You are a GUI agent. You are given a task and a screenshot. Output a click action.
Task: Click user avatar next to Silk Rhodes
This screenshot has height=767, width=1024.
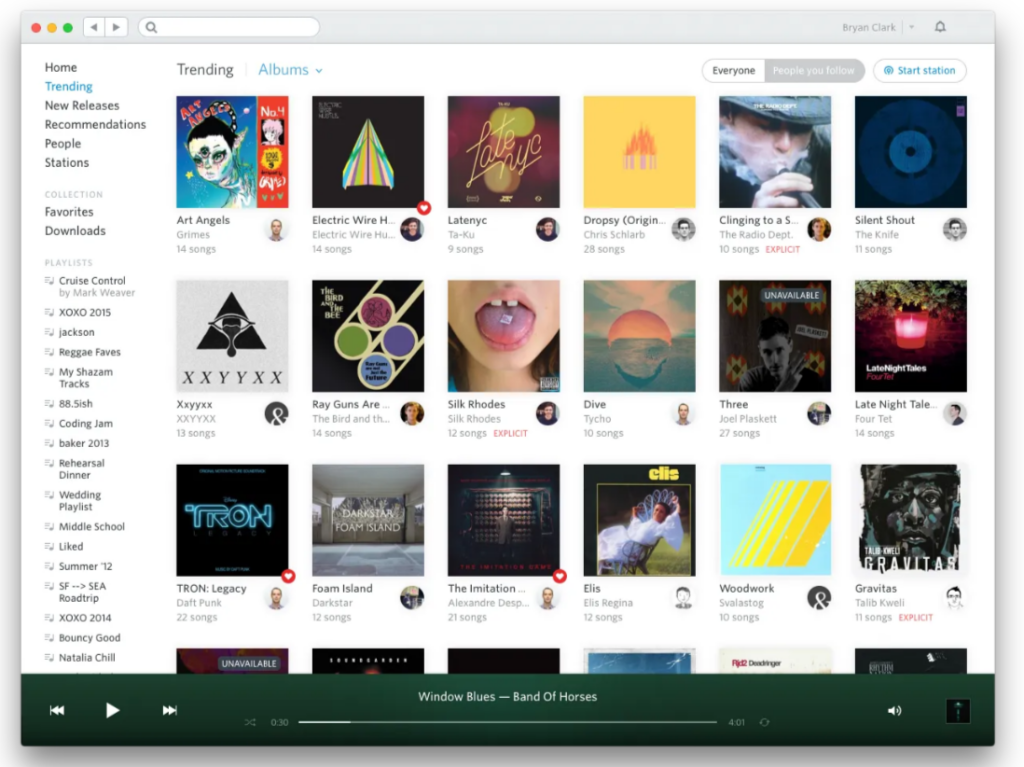click(547, 414)
